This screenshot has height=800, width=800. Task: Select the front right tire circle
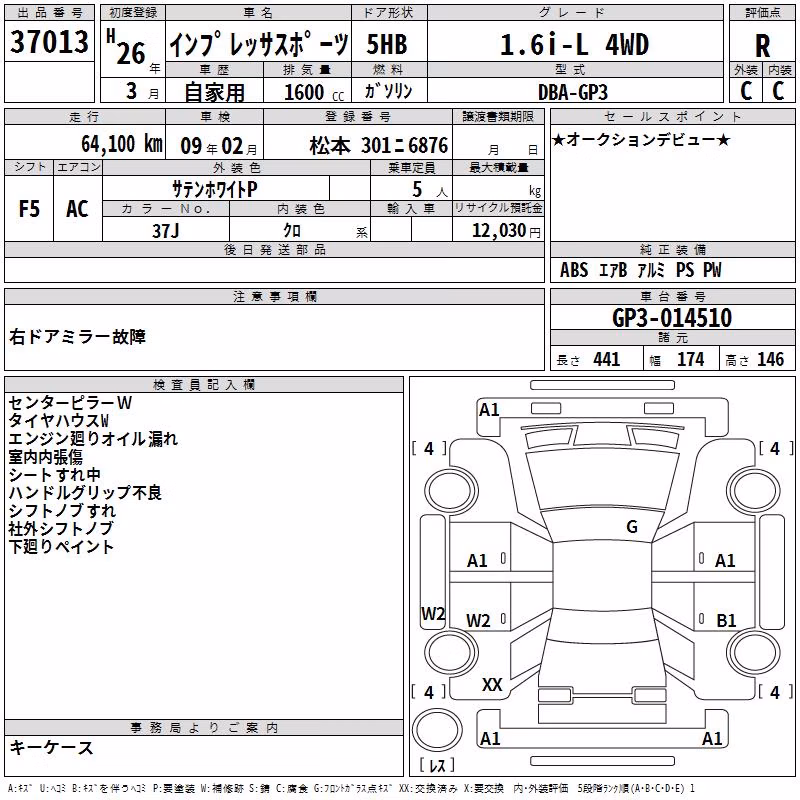pos(753,492)
